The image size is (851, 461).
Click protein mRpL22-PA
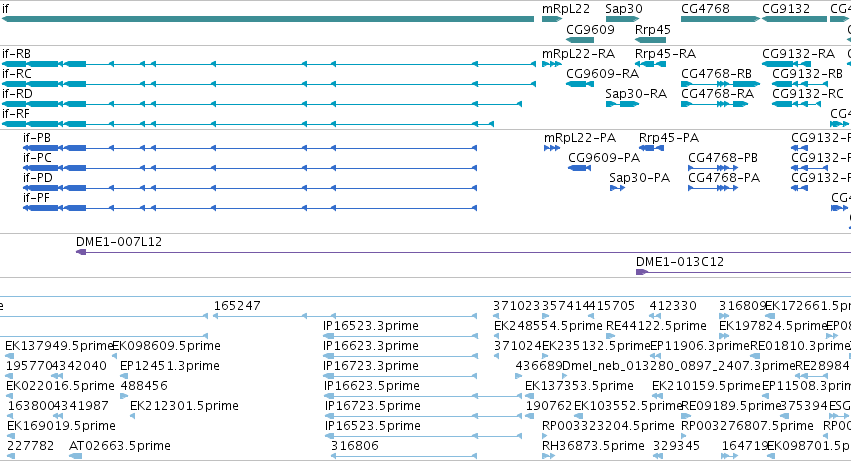[552, 148]
